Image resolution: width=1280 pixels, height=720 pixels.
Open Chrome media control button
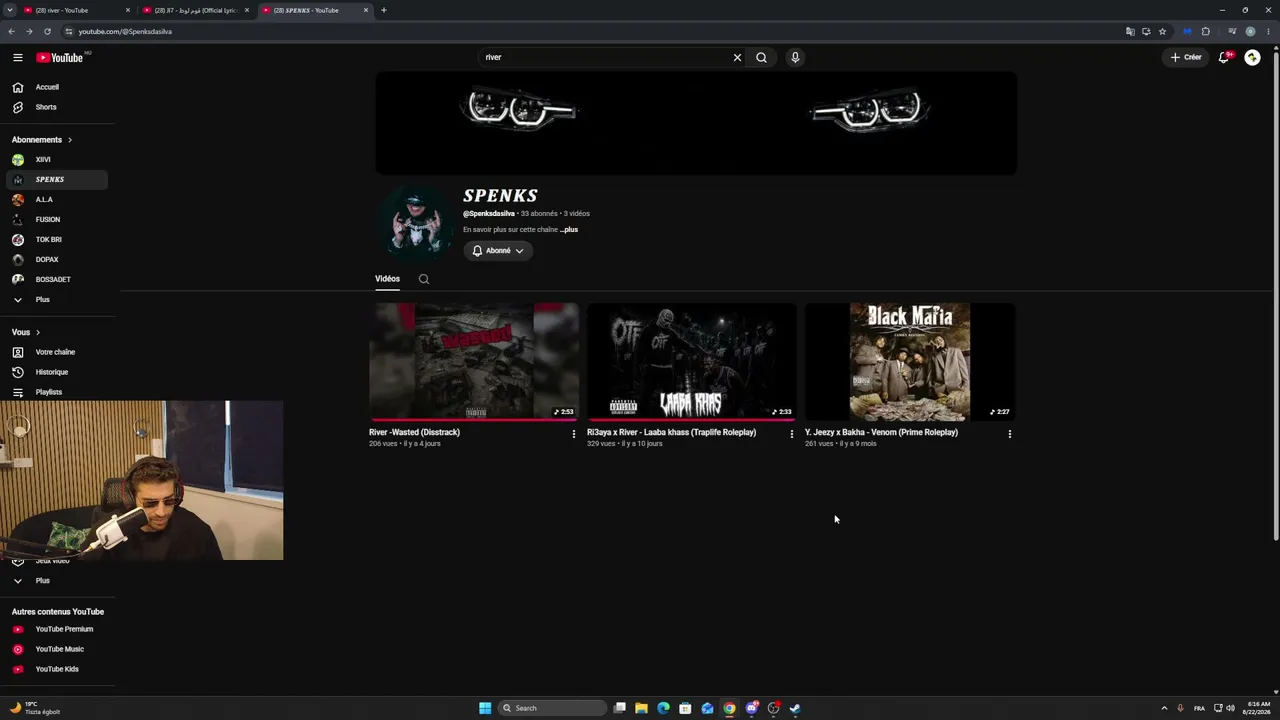pos(1232,31)
